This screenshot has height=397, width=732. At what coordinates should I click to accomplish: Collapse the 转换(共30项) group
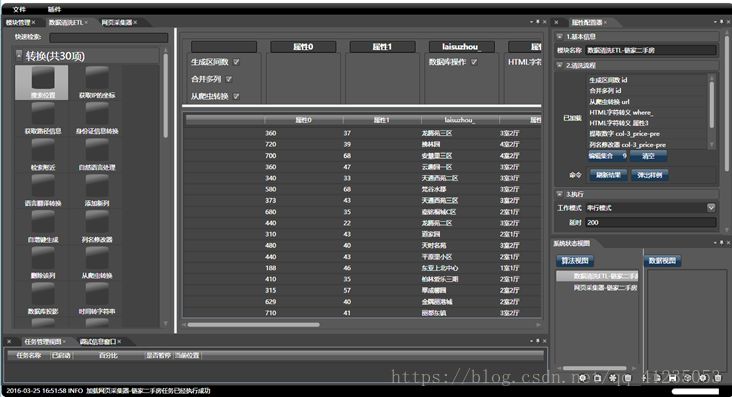tap(19, 56)
